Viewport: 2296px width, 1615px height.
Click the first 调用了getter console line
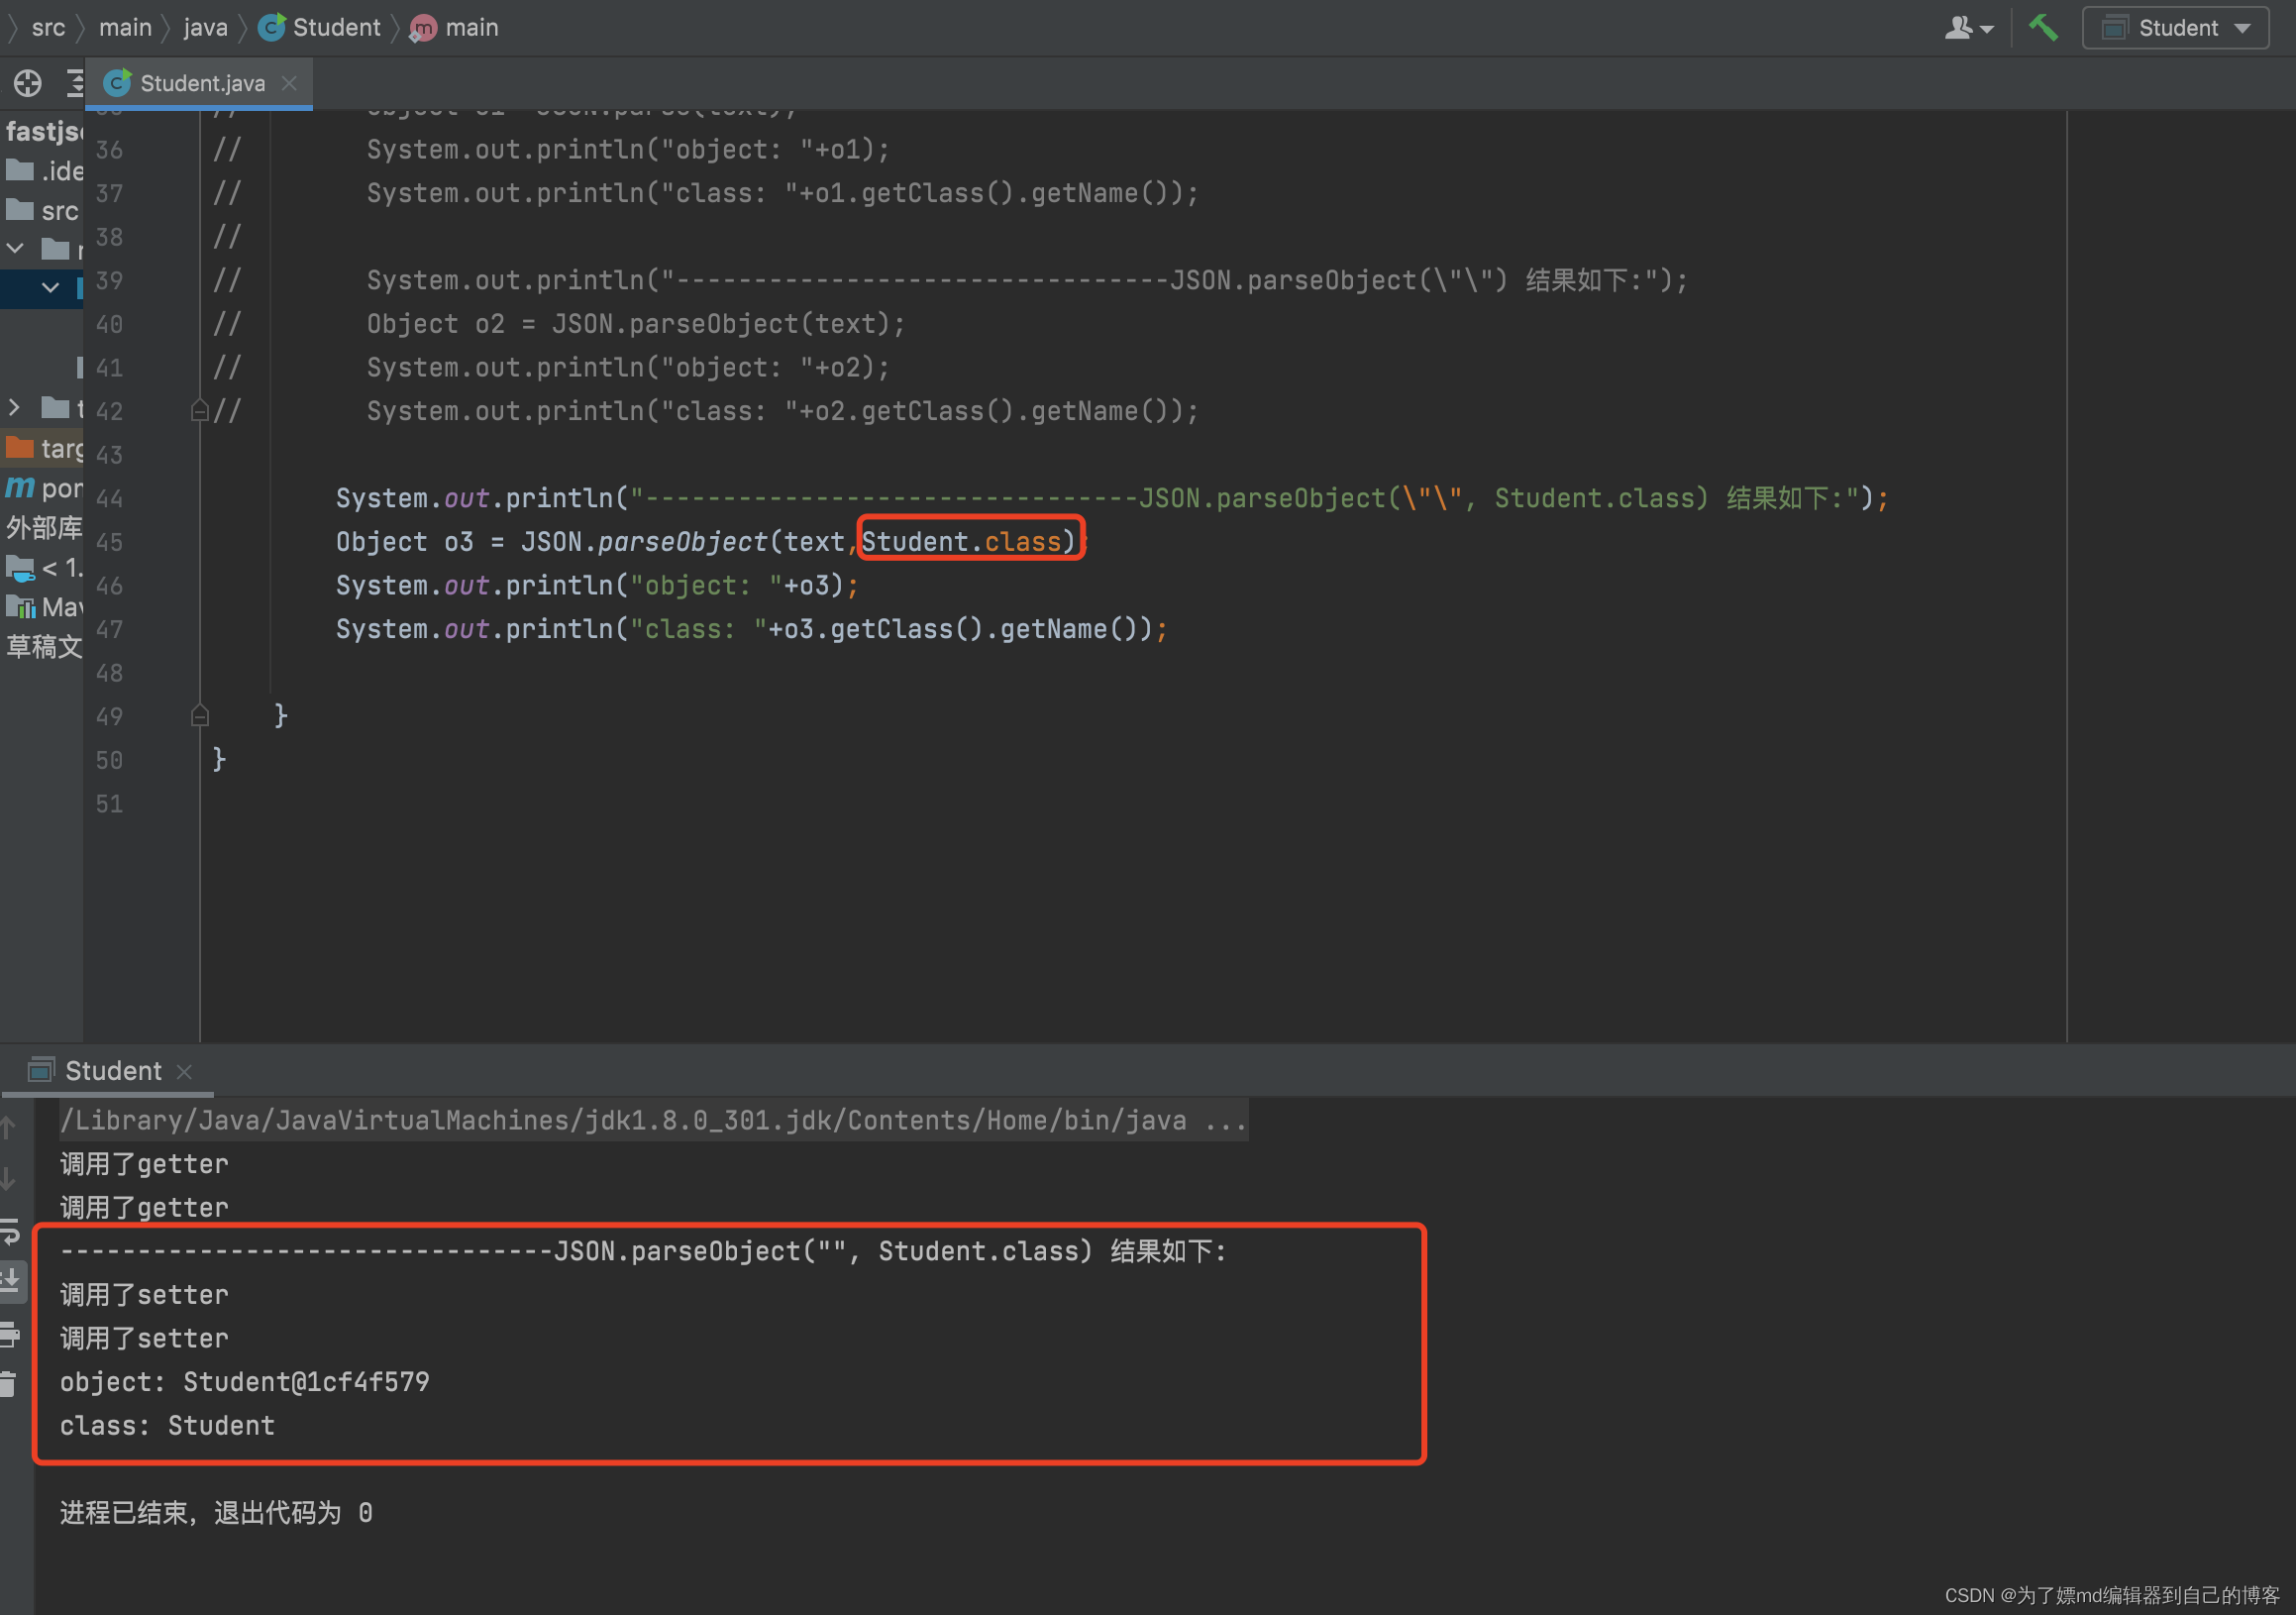(144, 1164)
